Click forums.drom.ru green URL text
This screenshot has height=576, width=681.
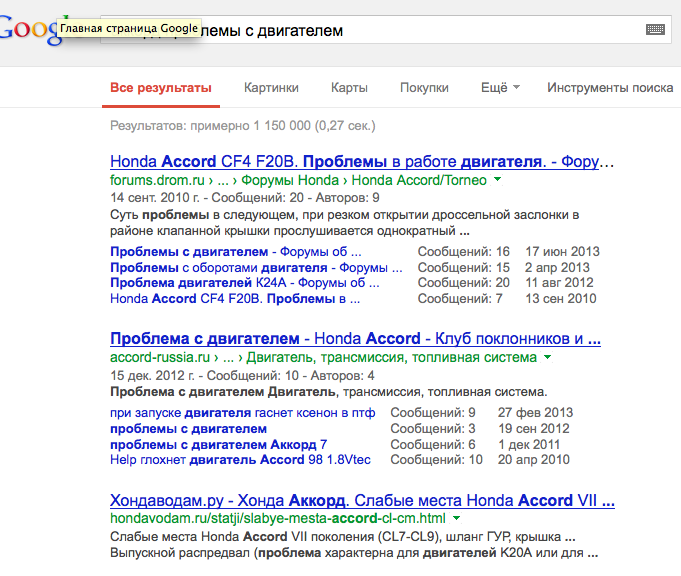coord(157,180)
